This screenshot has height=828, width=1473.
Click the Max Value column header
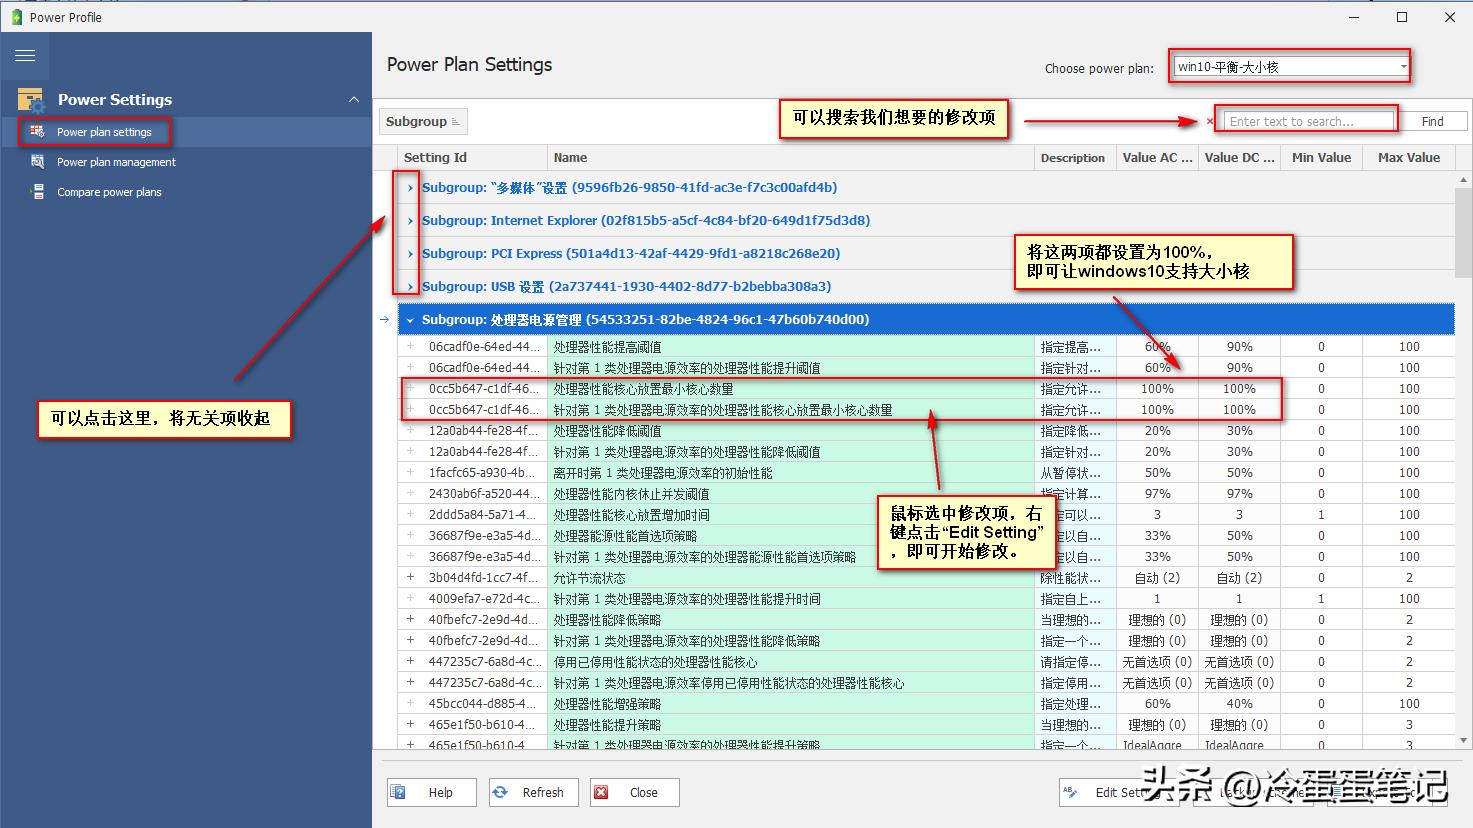pos(1408,157)
